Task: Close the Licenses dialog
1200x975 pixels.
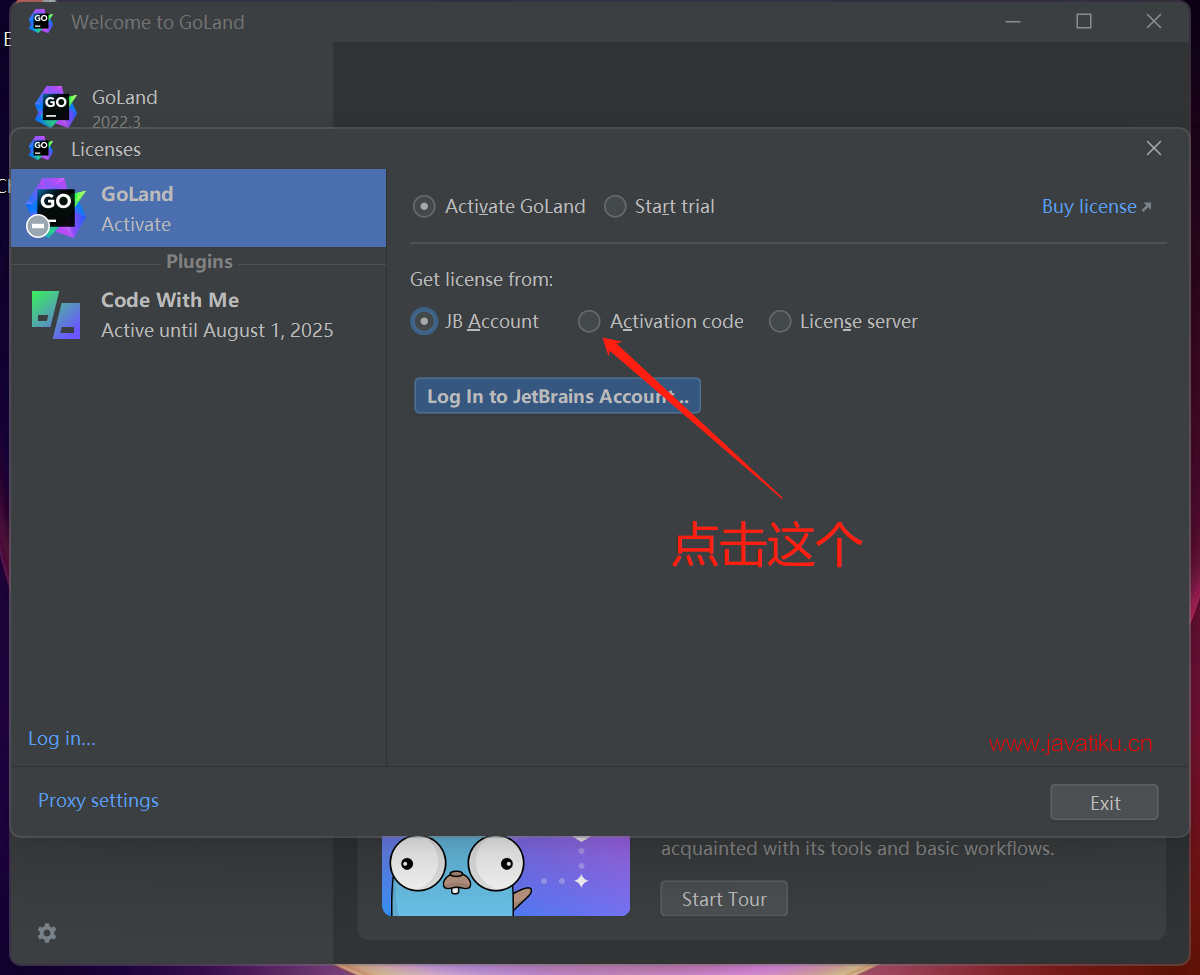Action: [x=1153, y=148]
